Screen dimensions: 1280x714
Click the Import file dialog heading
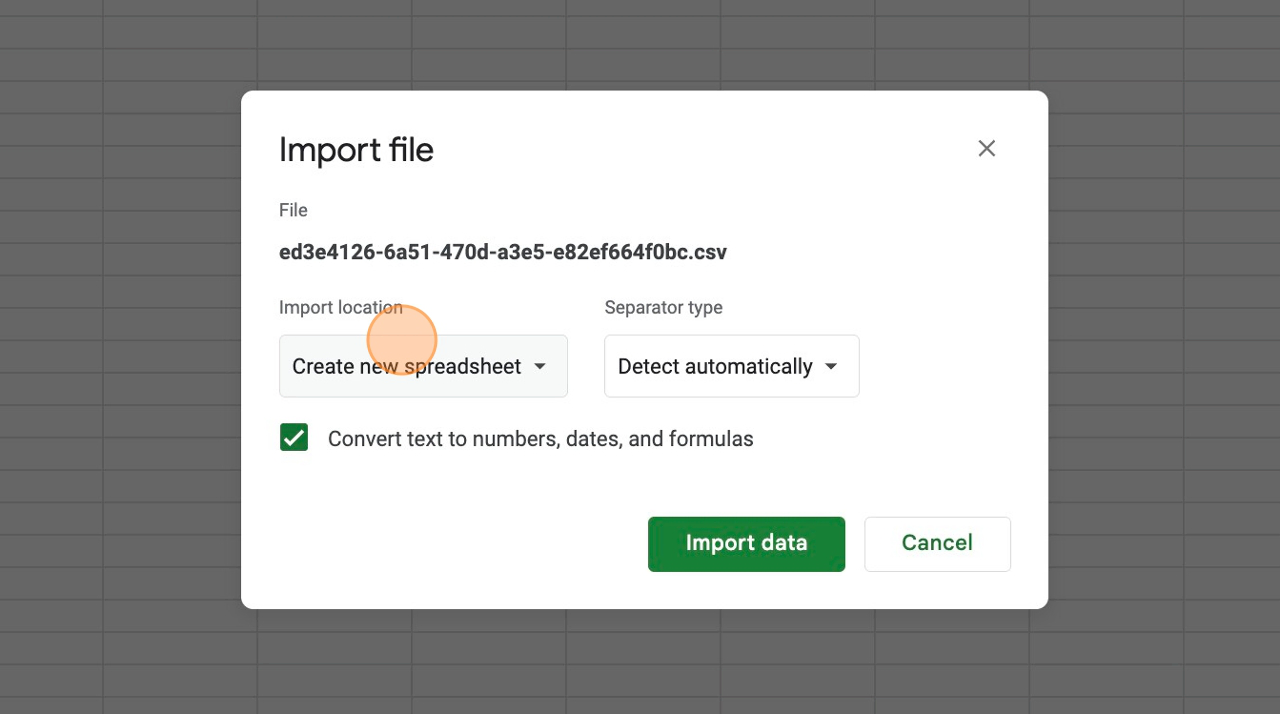[356, 150]
